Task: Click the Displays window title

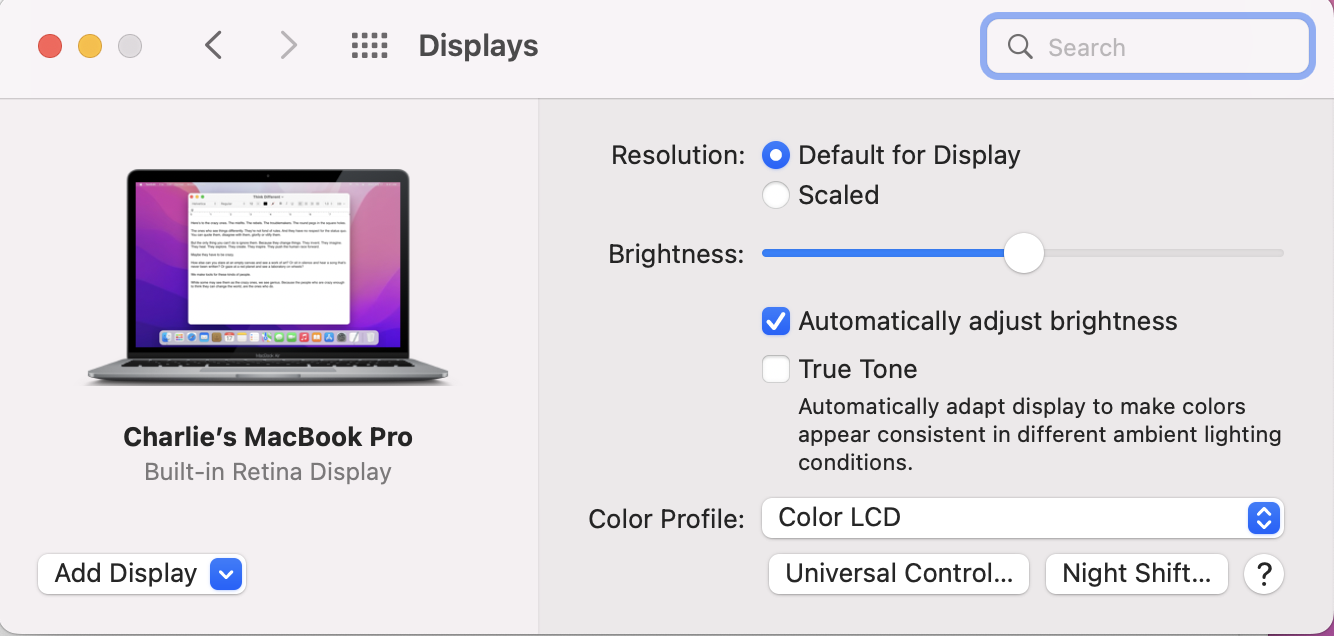Action: point(477,45)
